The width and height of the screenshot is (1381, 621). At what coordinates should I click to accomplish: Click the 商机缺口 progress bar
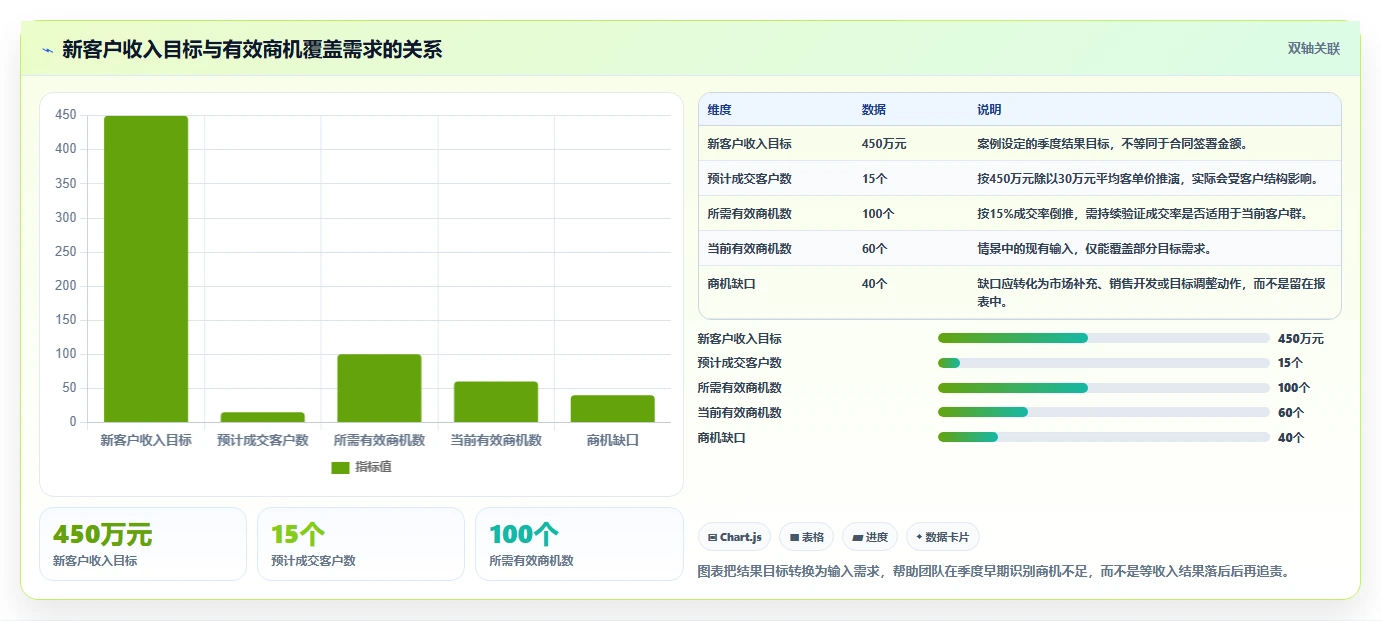(1104, 437)
